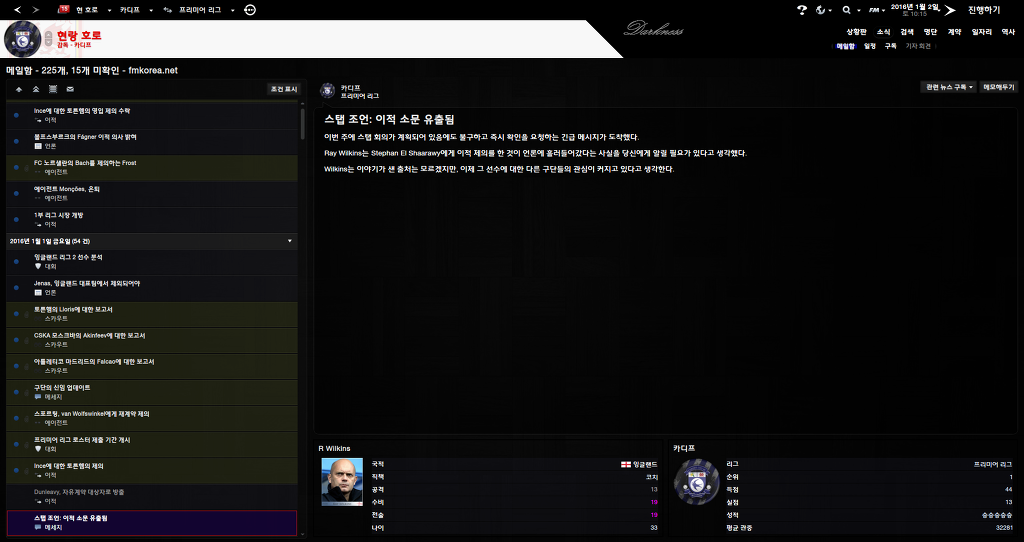Click the Cardiff badge in club panel
Image resolution: width=1024 pixels, height=542 pixels.
point(696,481)
